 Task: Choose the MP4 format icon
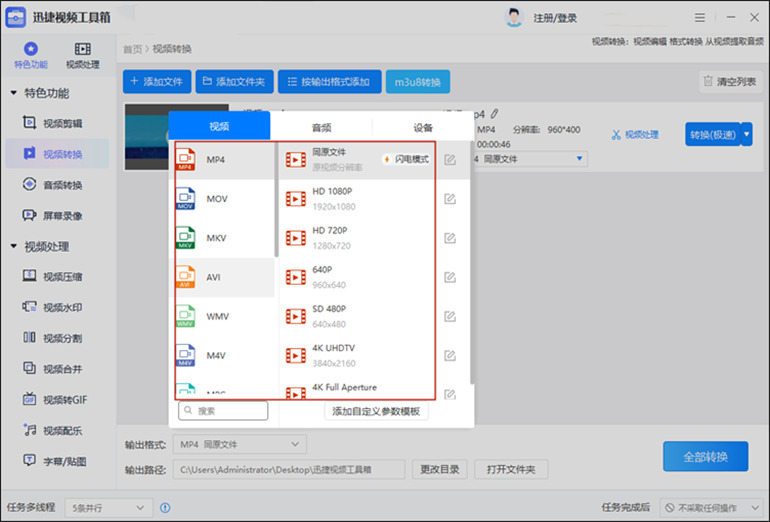[x=186, y=159]
